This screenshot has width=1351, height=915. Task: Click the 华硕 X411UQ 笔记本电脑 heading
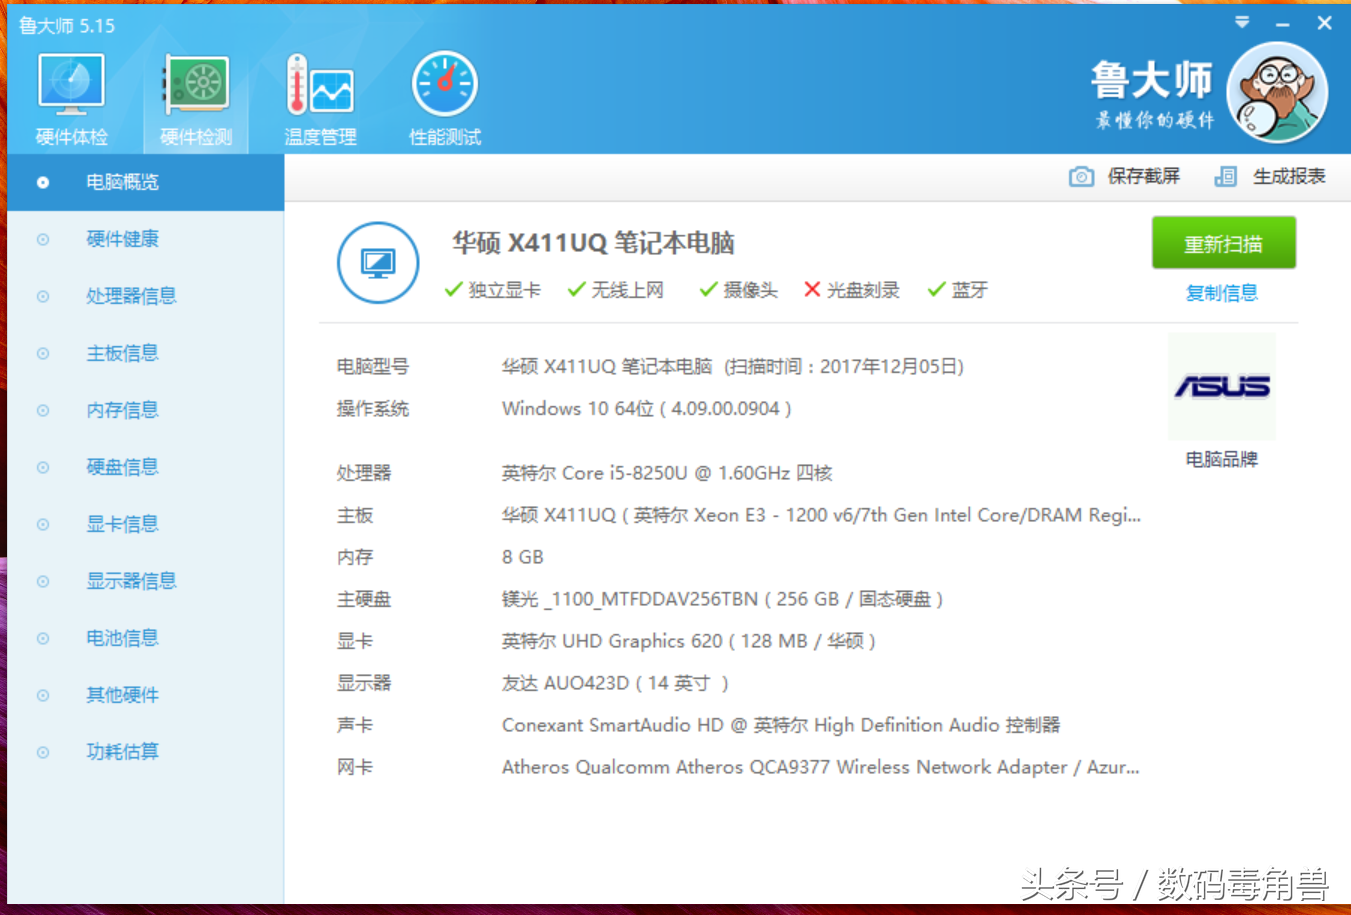click(x=593, y=243)
